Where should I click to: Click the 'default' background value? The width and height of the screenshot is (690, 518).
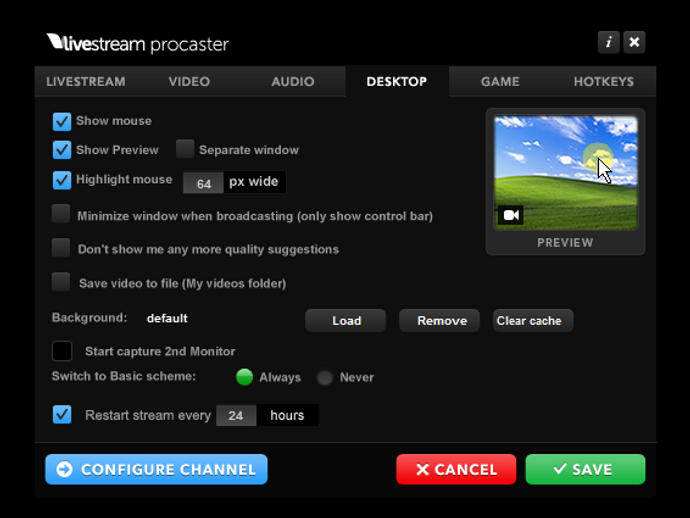click(x=167, y=318)
